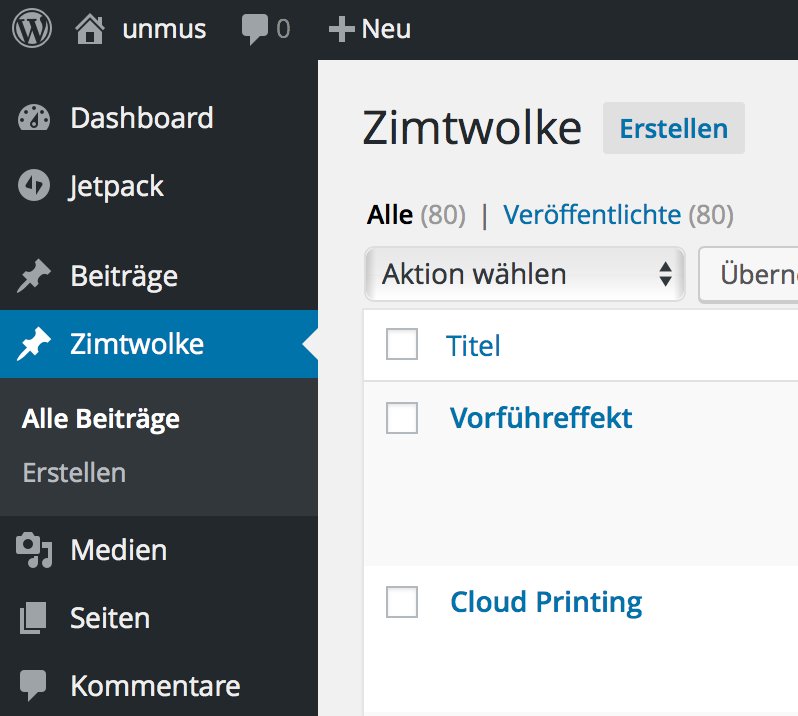This screenshot has height=716, width=798.
Task: Select the Cloud Printing post checkbox
Action: (x=402, y=602)
